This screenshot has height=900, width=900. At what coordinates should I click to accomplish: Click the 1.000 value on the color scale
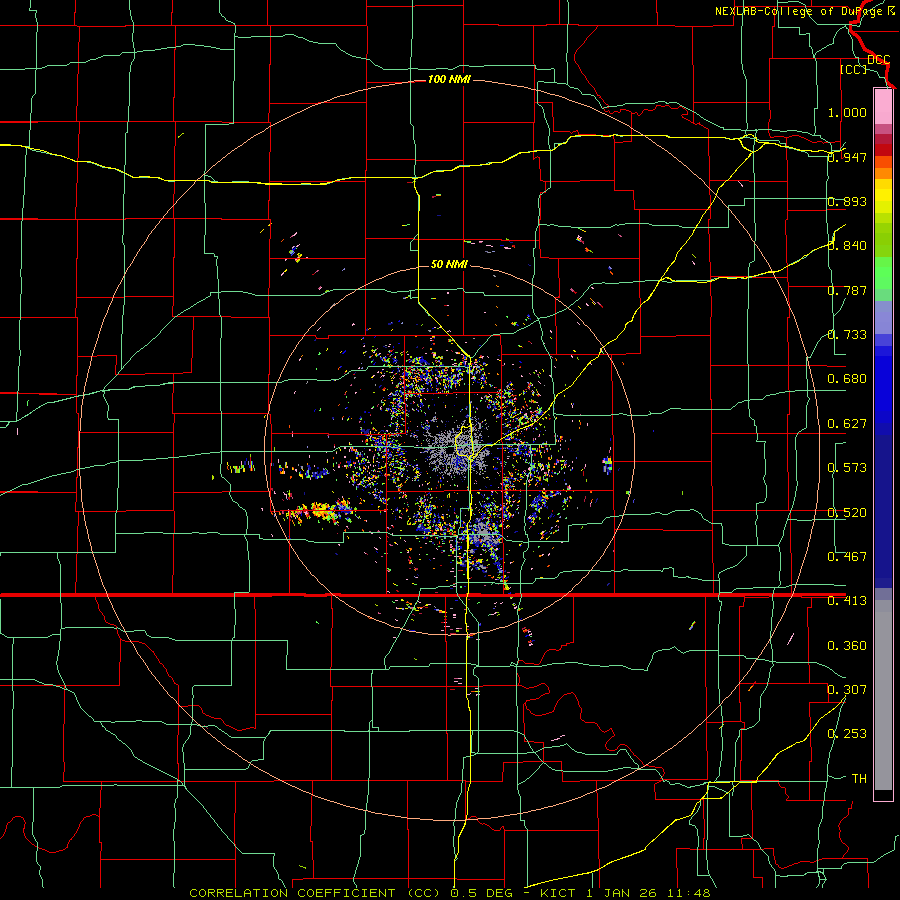coord(847,112)
